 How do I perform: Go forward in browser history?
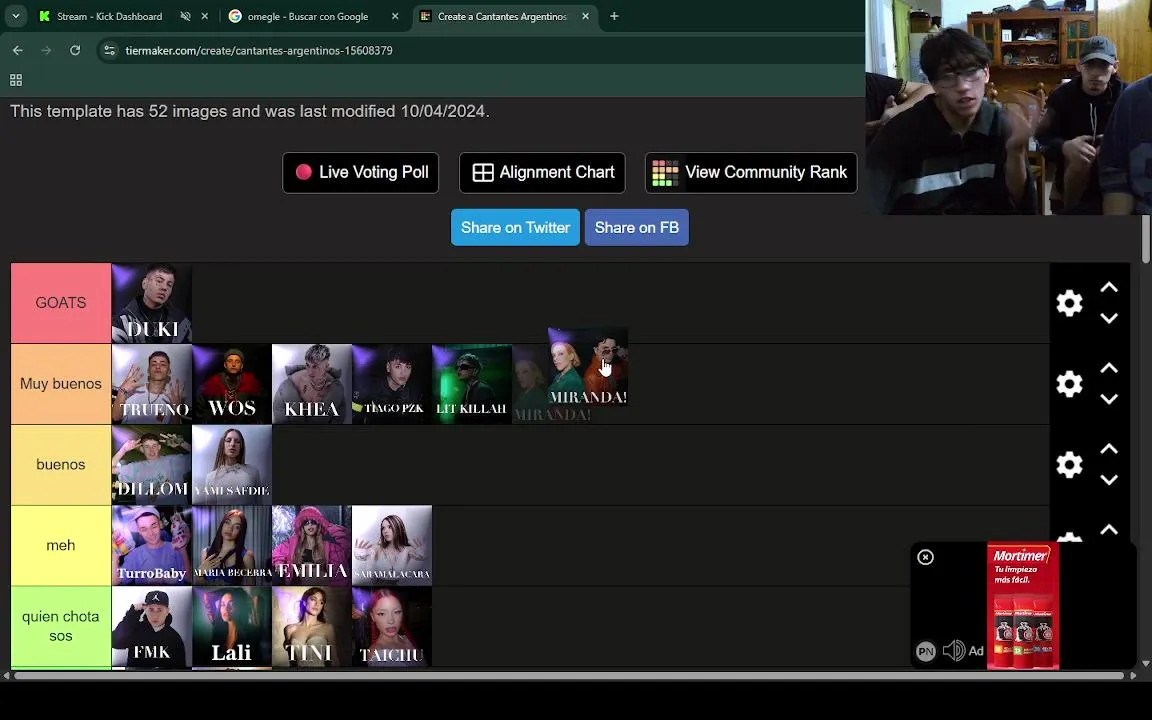46,50
